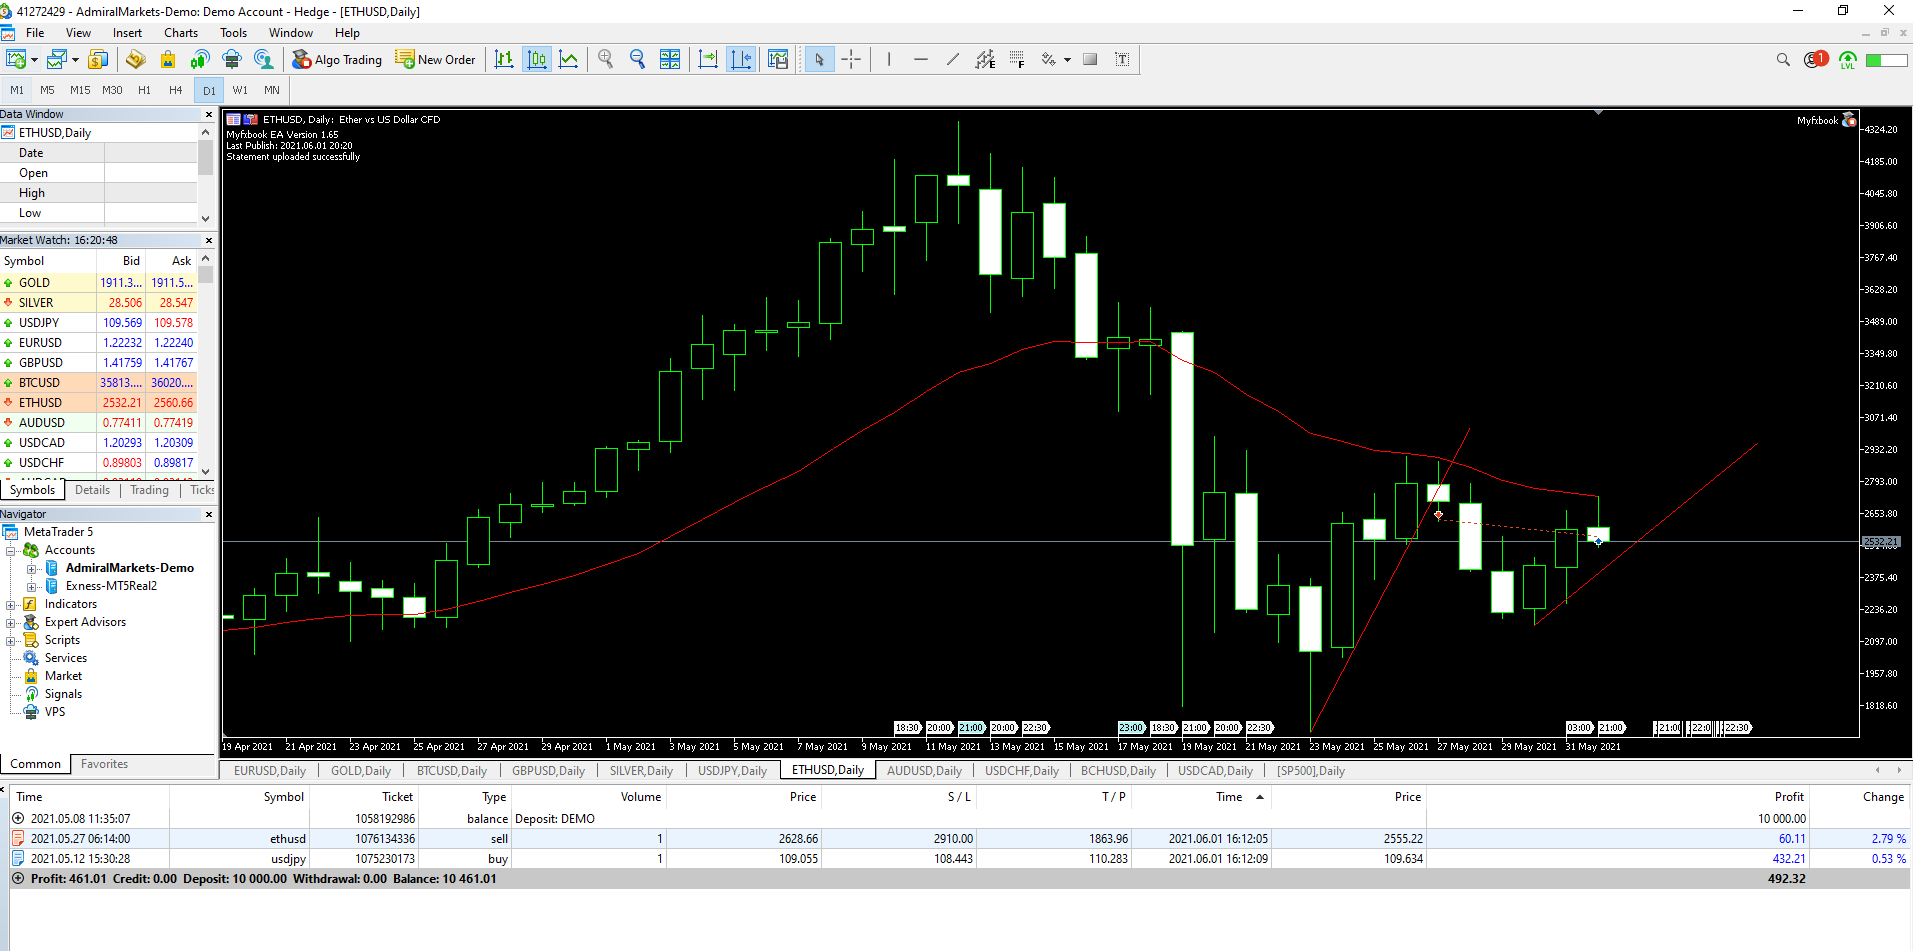
Task: Expand the AdmiralMarkets-Demo account node
Action: click(x=31, y=568)
